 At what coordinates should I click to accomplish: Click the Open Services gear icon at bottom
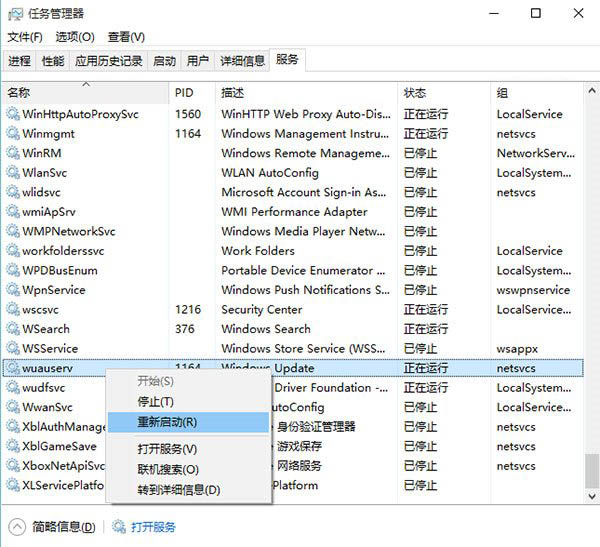coord(118,527)
